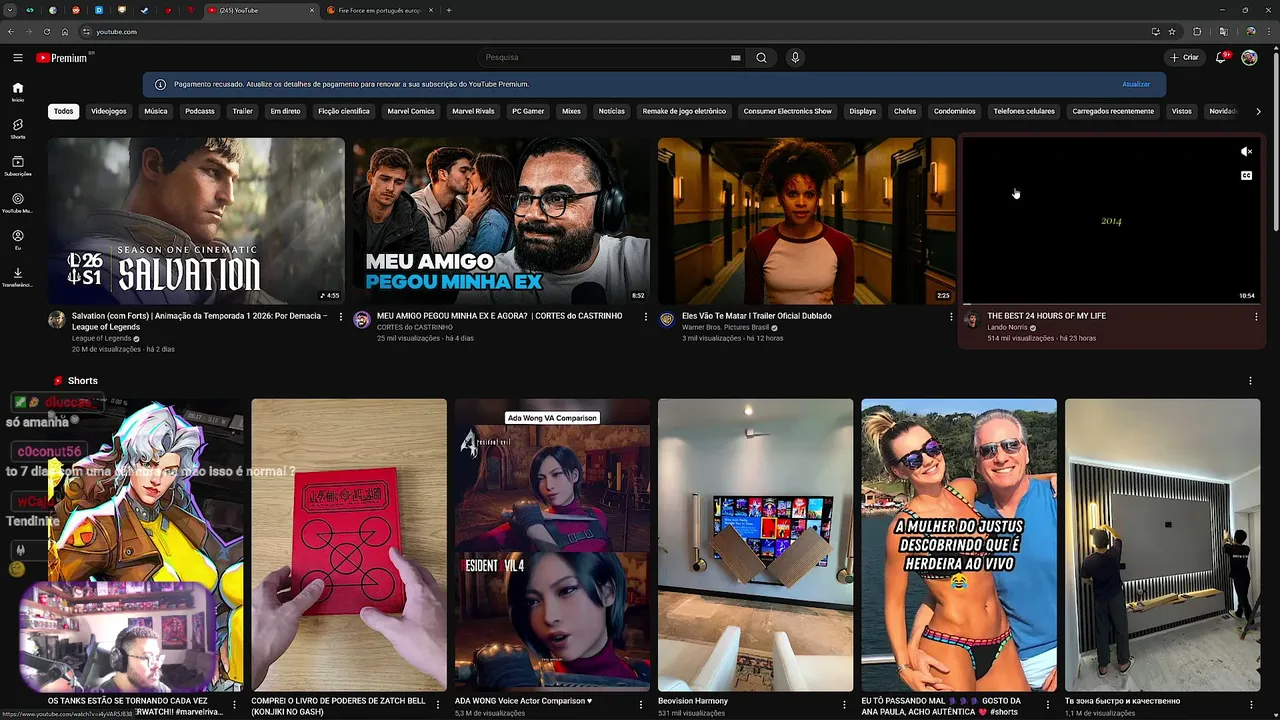Open the Subscrições sidebar icon
This screenshot has height=720, width=1280.
coord(18,166)
